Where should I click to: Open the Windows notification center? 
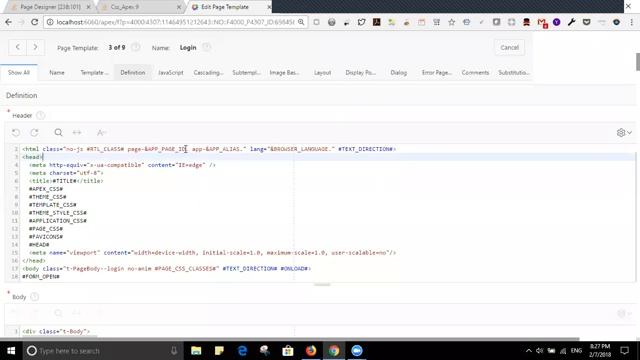[x=624, y=351]
